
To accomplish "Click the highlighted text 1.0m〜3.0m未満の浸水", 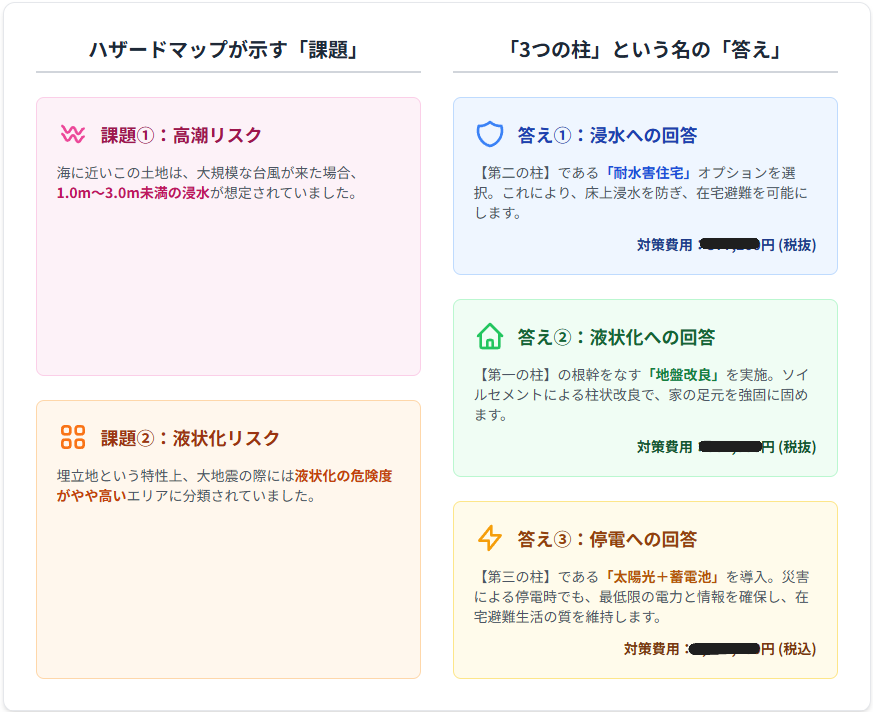I will point(133,192).
